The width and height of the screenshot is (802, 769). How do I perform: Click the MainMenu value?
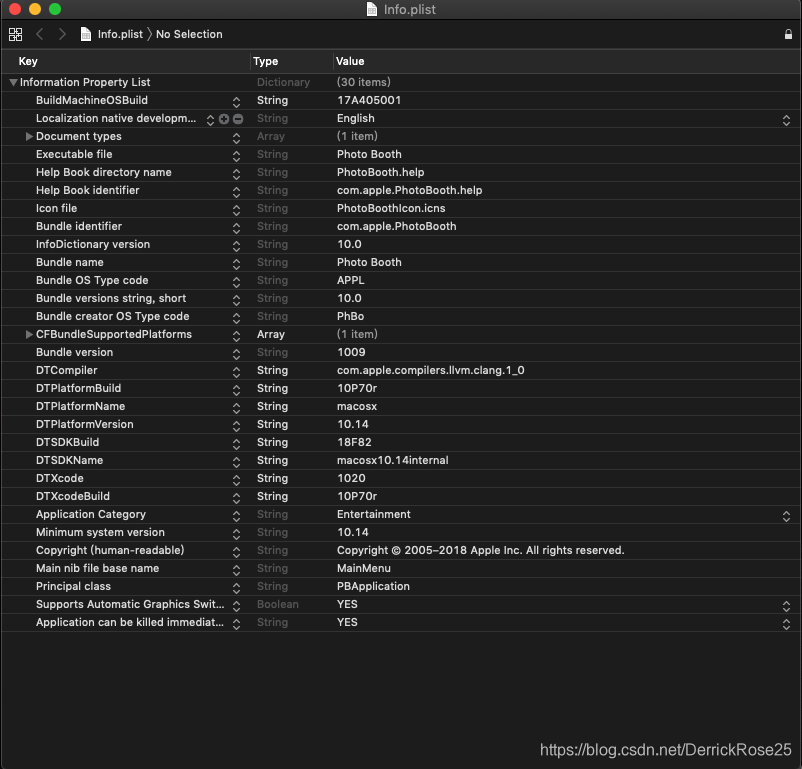click(x=364, y=568)
